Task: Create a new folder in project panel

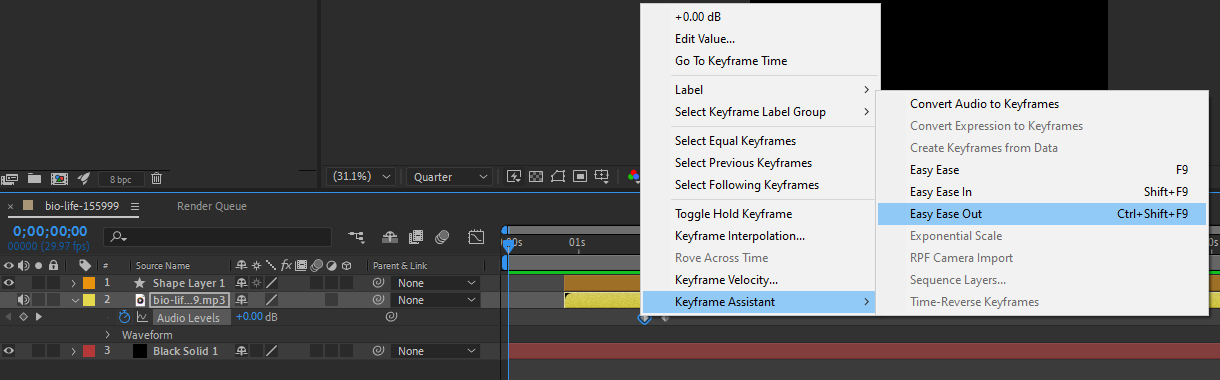Action: (35, 178)
